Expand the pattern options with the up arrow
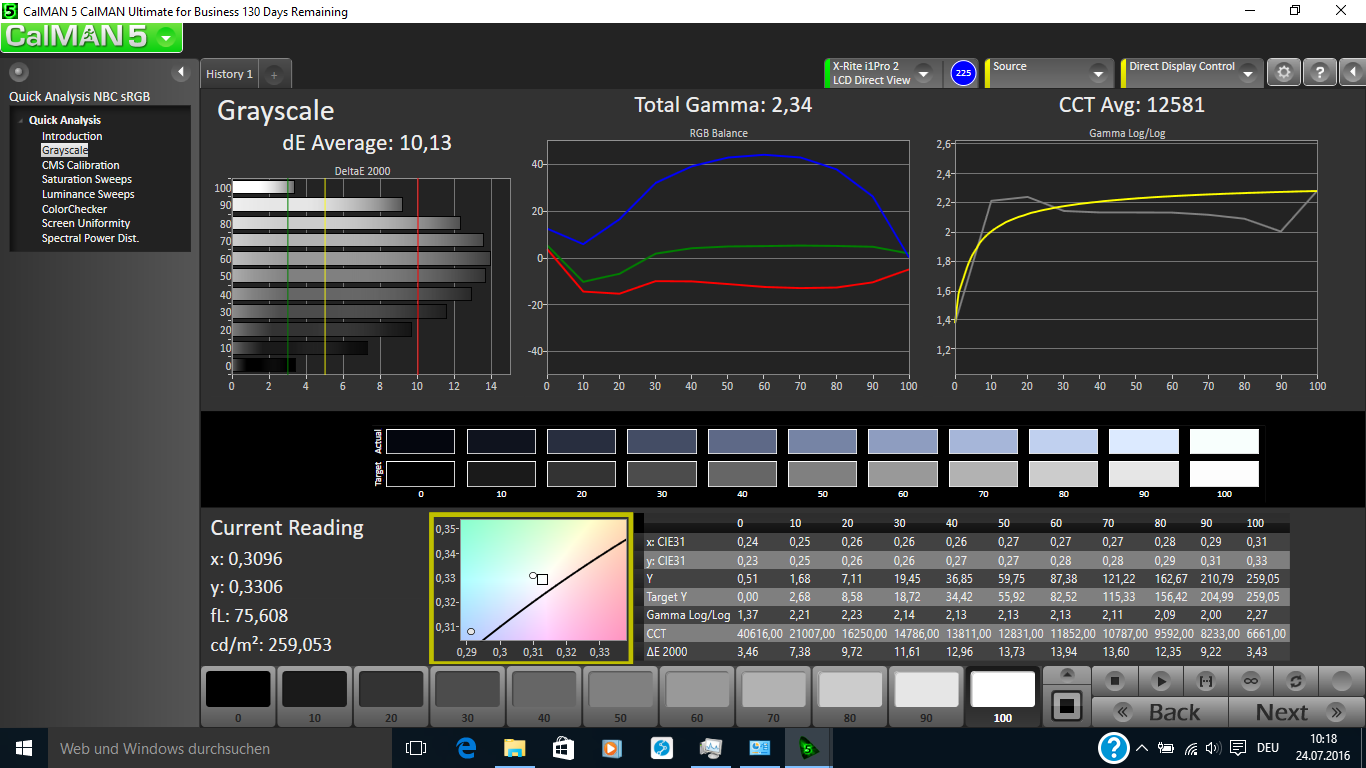1366x768 pixels. (x=1067, y=673)
